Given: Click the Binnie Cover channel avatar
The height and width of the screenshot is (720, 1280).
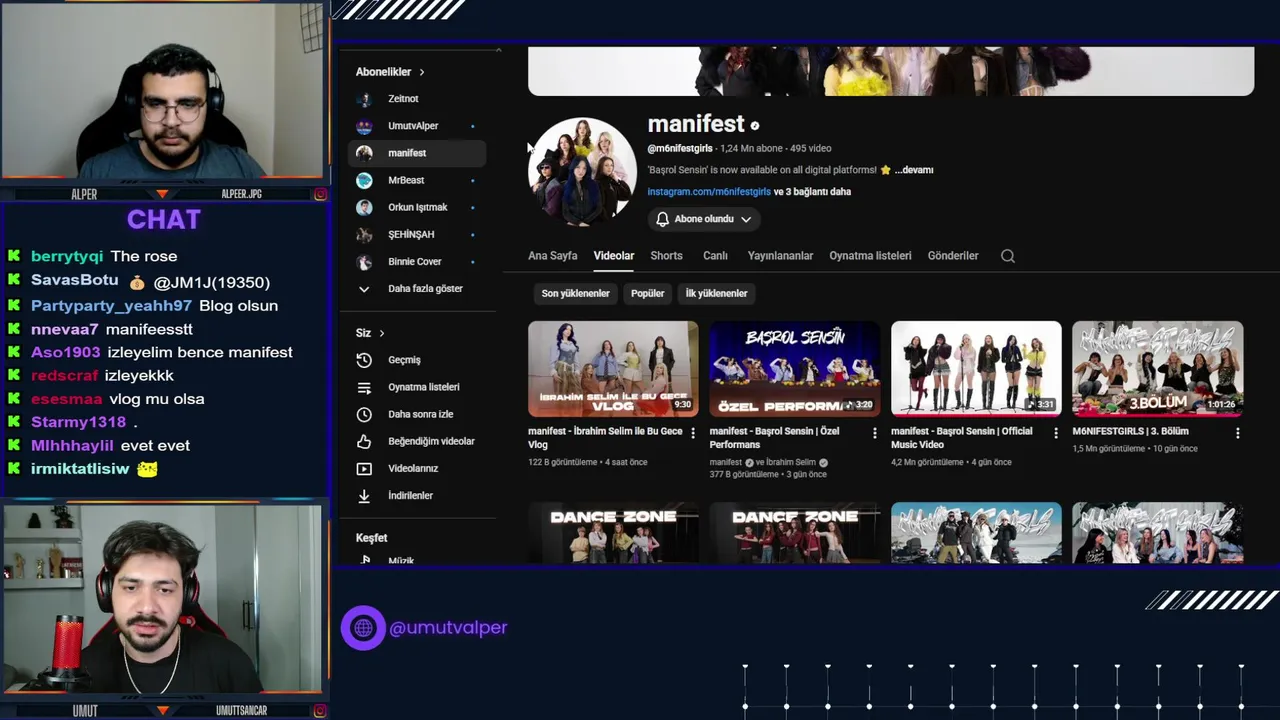Looking at the screenshot, I should (x=364, y=261).
